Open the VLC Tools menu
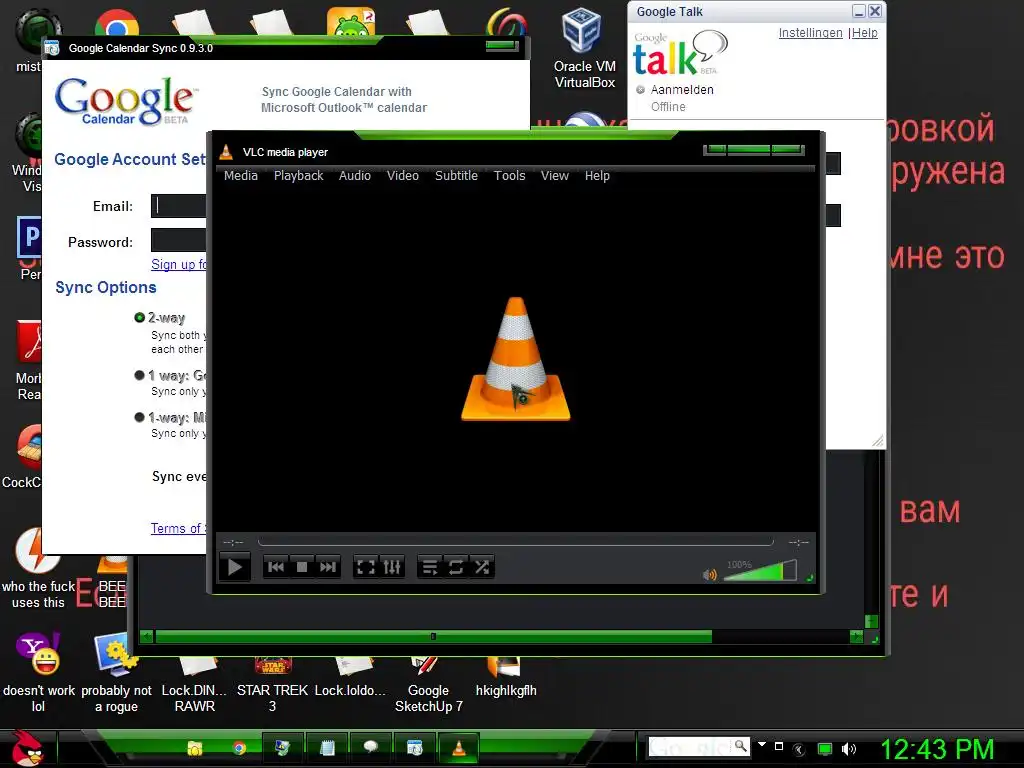The image size is (1024, 768). pyautogui.click(x=509, y=176)
